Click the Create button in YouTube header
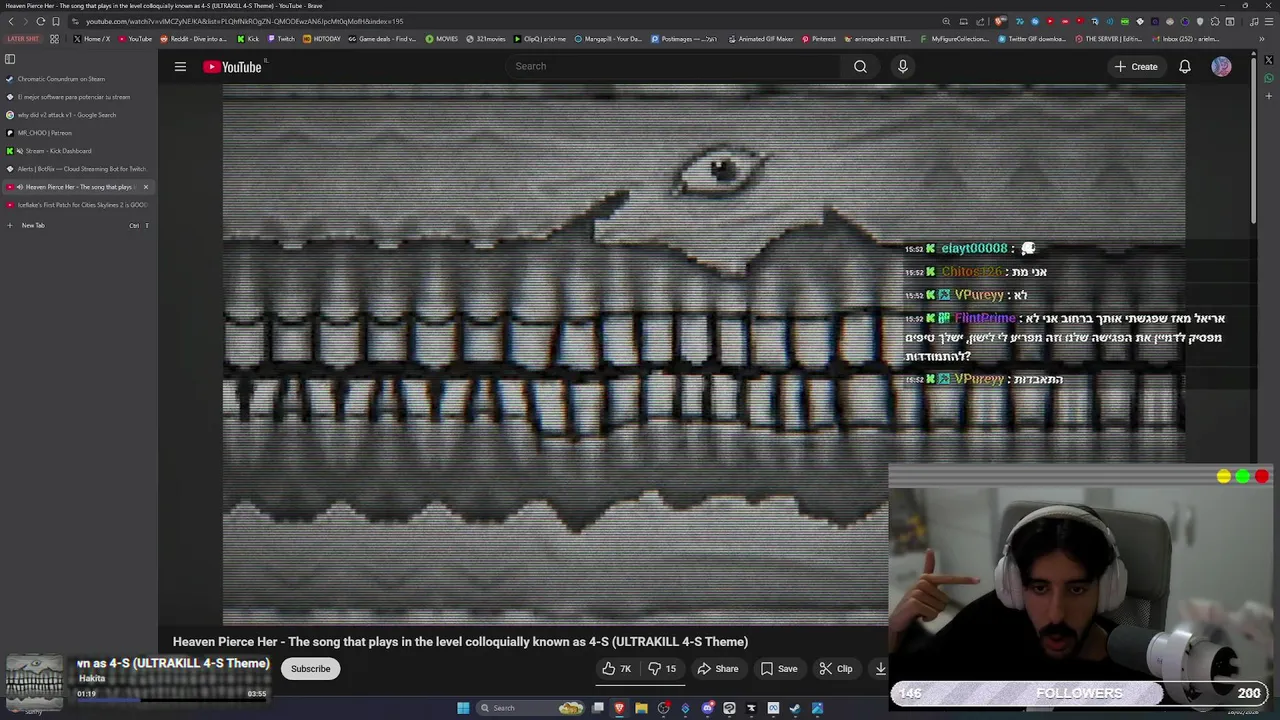Viewport: 1280px width, 720px height. [x=1136, y=67]
